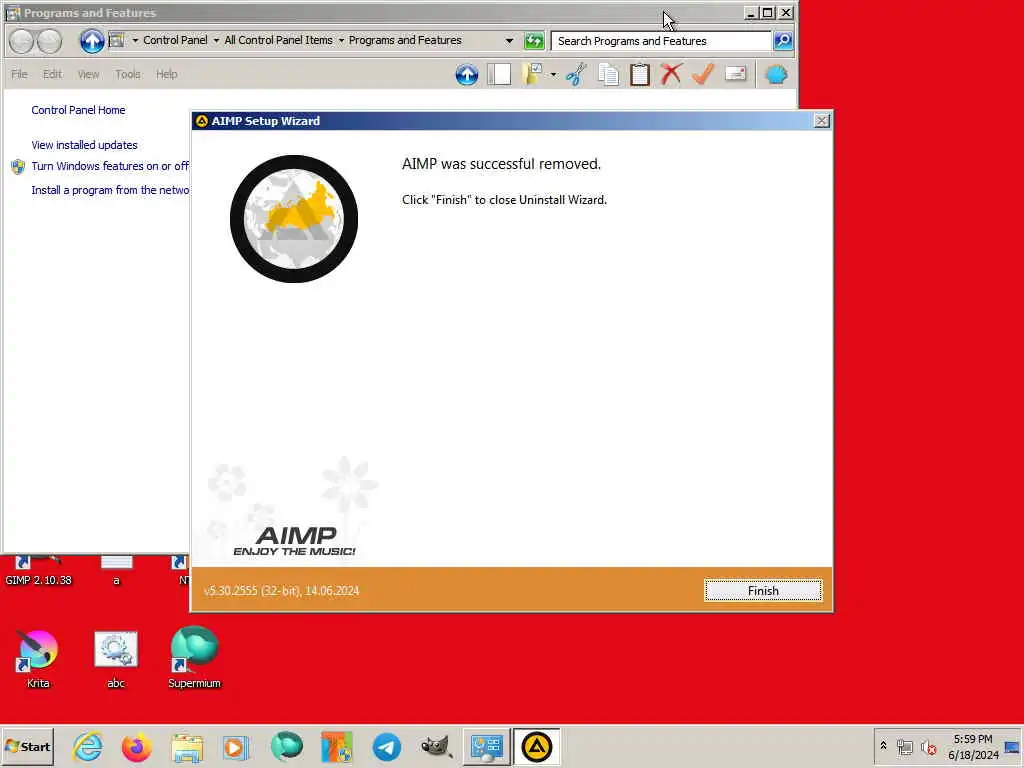
Task: Open Control Panel Home link
Action: [78, 110]
